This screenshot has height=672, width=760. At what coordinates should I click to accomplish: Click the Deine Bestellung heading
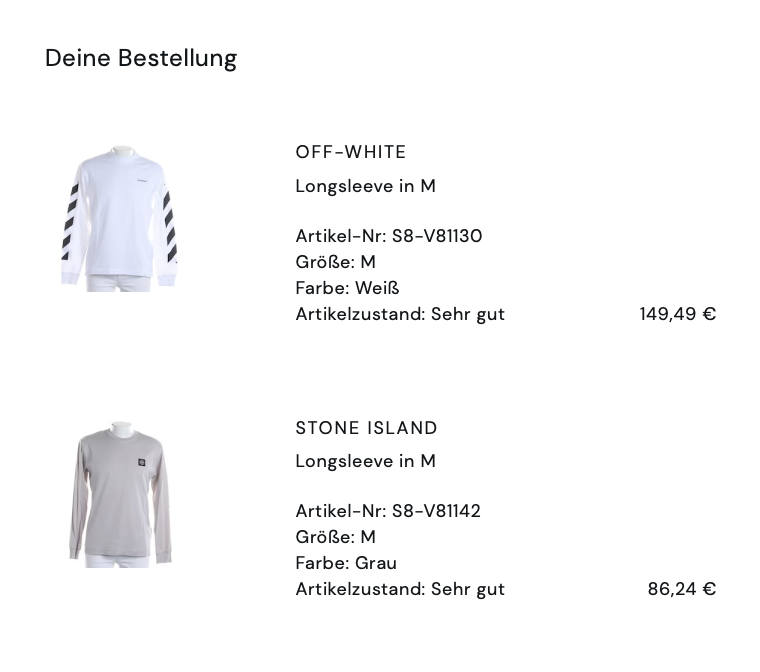141,58
